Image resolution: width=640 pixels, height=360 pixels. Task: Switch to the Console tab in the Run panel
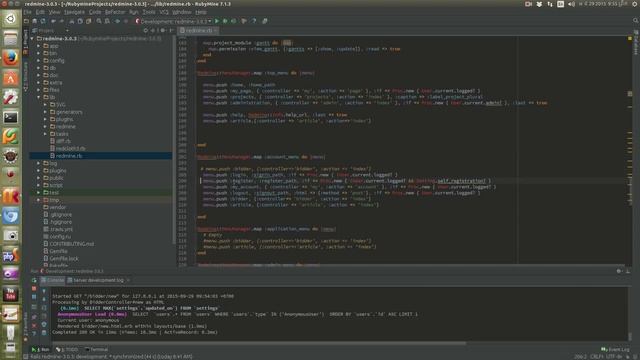pyautogui.click(x=52, y=280)
